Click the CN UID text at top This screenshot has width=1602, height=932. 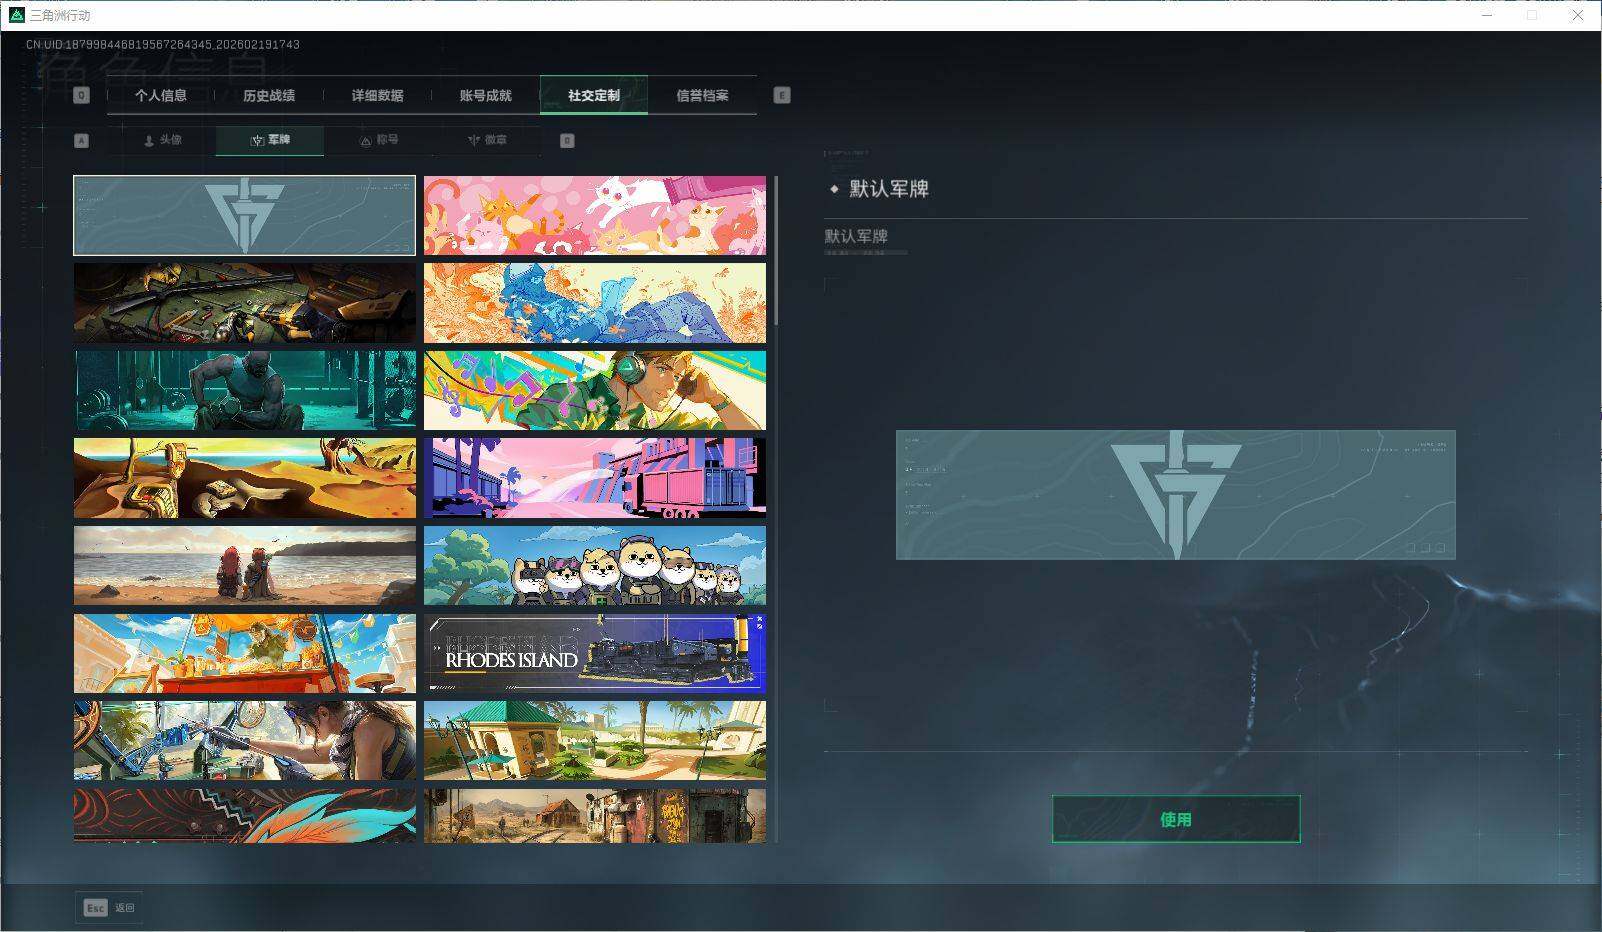pos(163,45)
